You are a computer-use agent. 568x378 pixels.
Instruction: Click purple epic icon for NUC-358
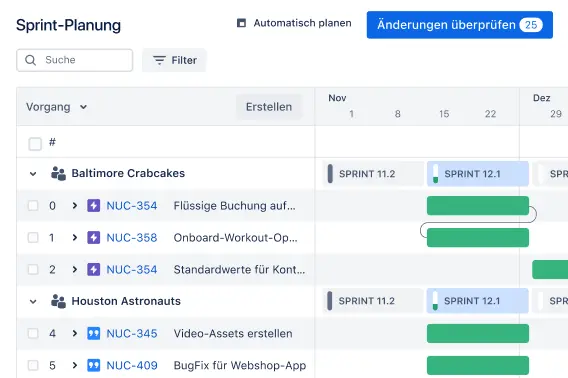93,238
